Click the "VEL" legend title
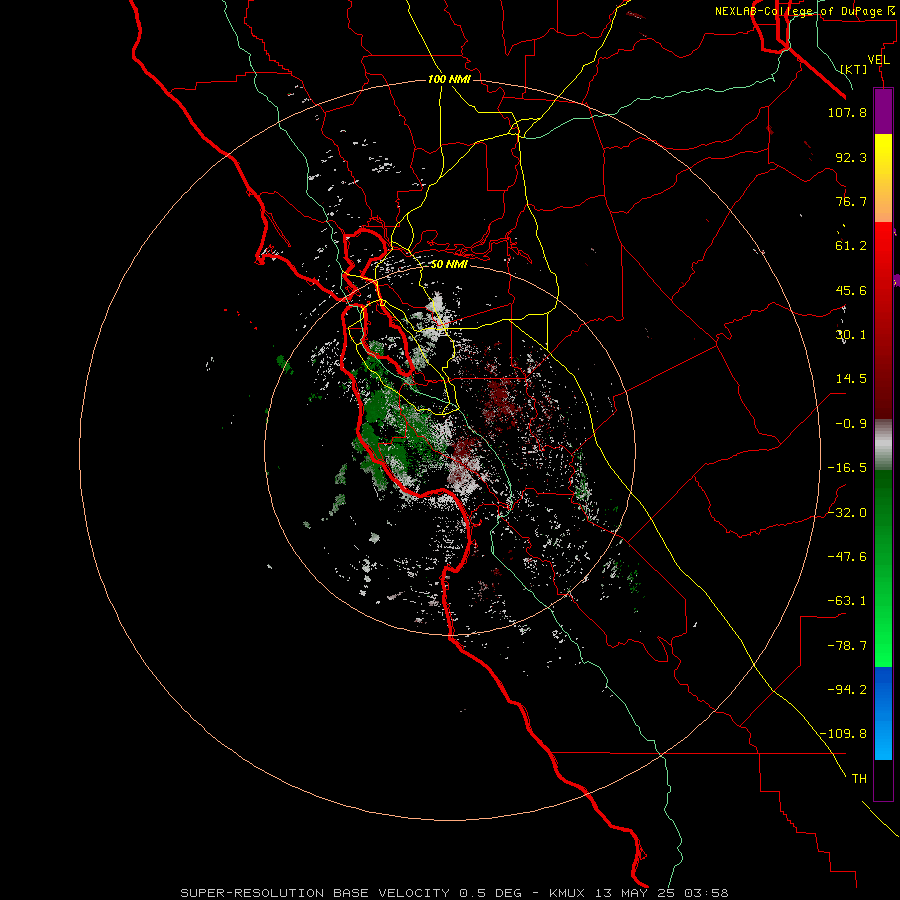 pyautogui.click(x=878, y=60)
